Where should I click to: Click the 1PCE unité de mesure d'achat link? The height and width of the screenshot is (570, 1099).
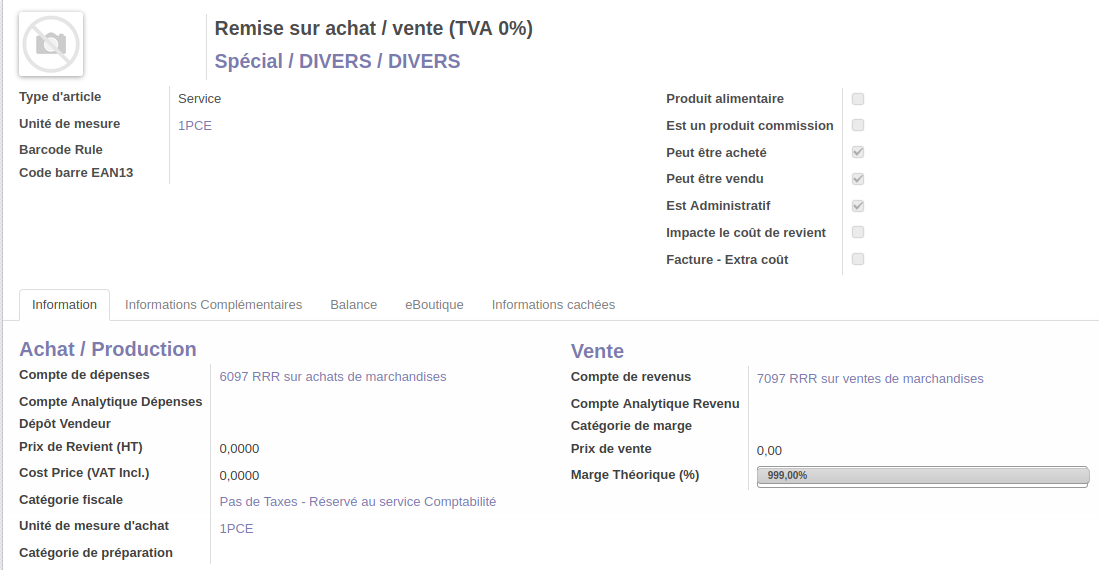click(x=236, y=528)
